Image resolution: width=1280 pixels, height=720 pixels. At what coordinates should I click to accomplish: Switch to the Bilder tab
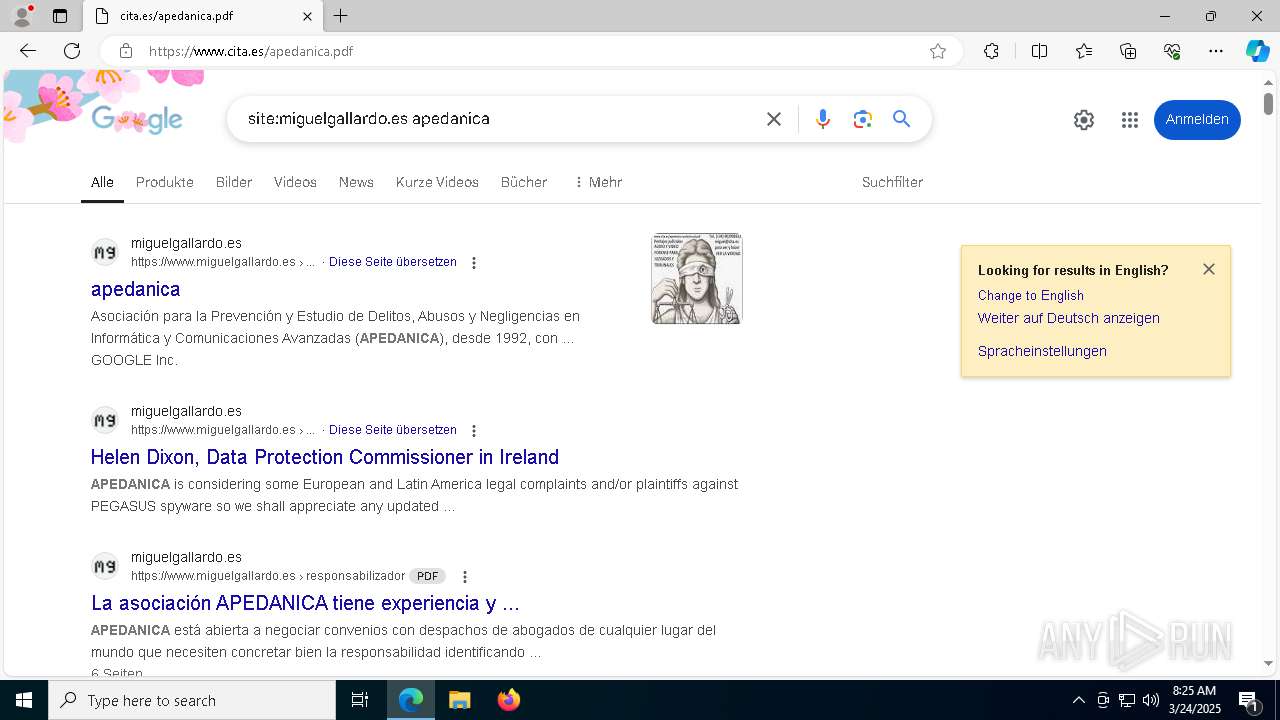pos(234,182)
